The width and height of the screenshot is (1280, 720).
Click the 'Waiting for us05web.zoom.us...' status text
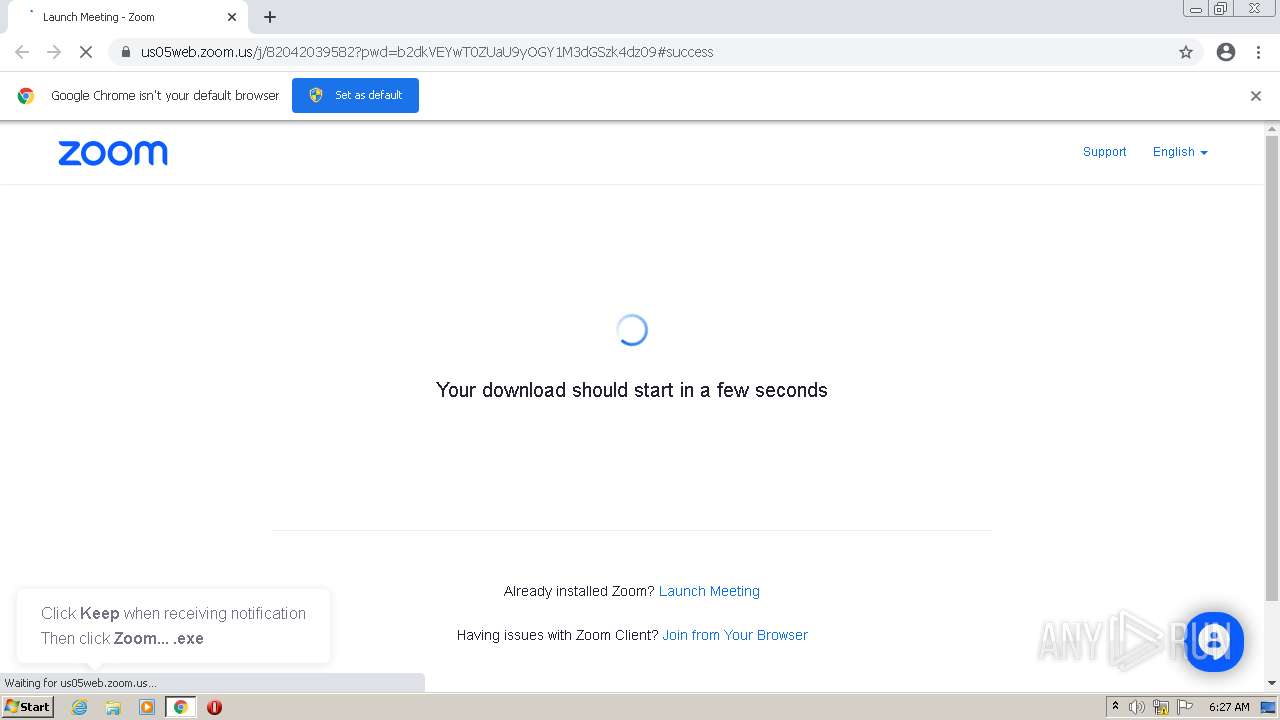80,683
